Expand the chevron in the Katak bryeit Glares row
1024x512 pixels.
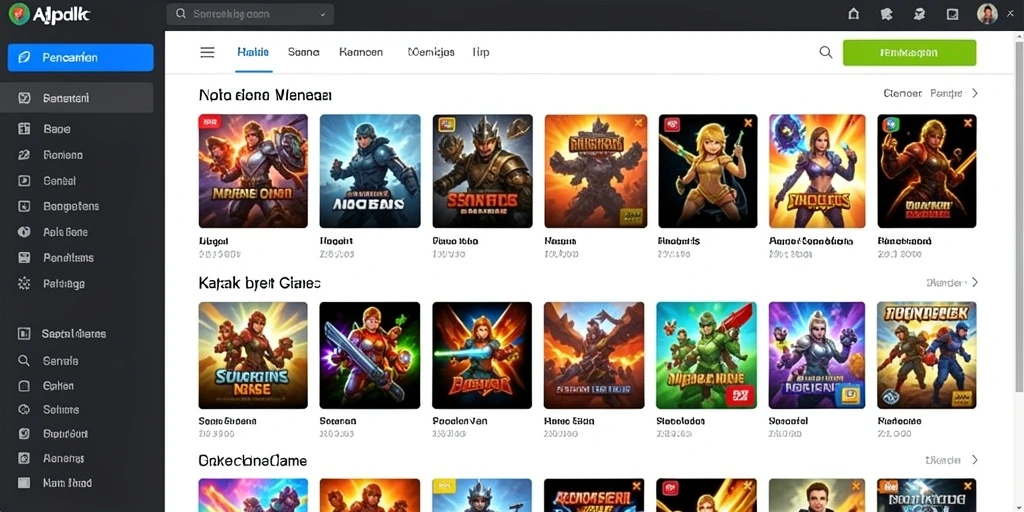[975, 283]
